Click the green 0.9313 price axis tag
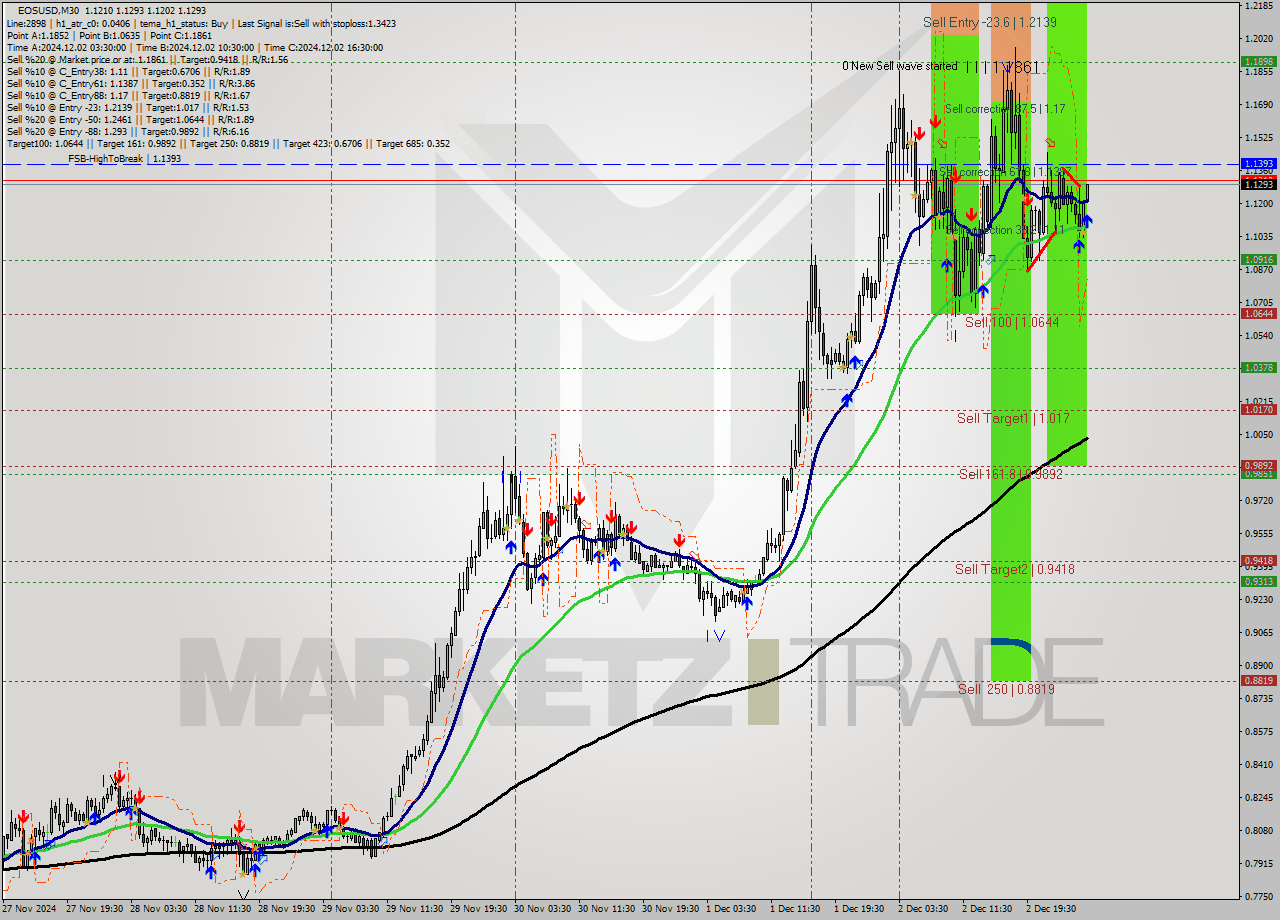This screenshot has height=920, width=1280. 1258,581
